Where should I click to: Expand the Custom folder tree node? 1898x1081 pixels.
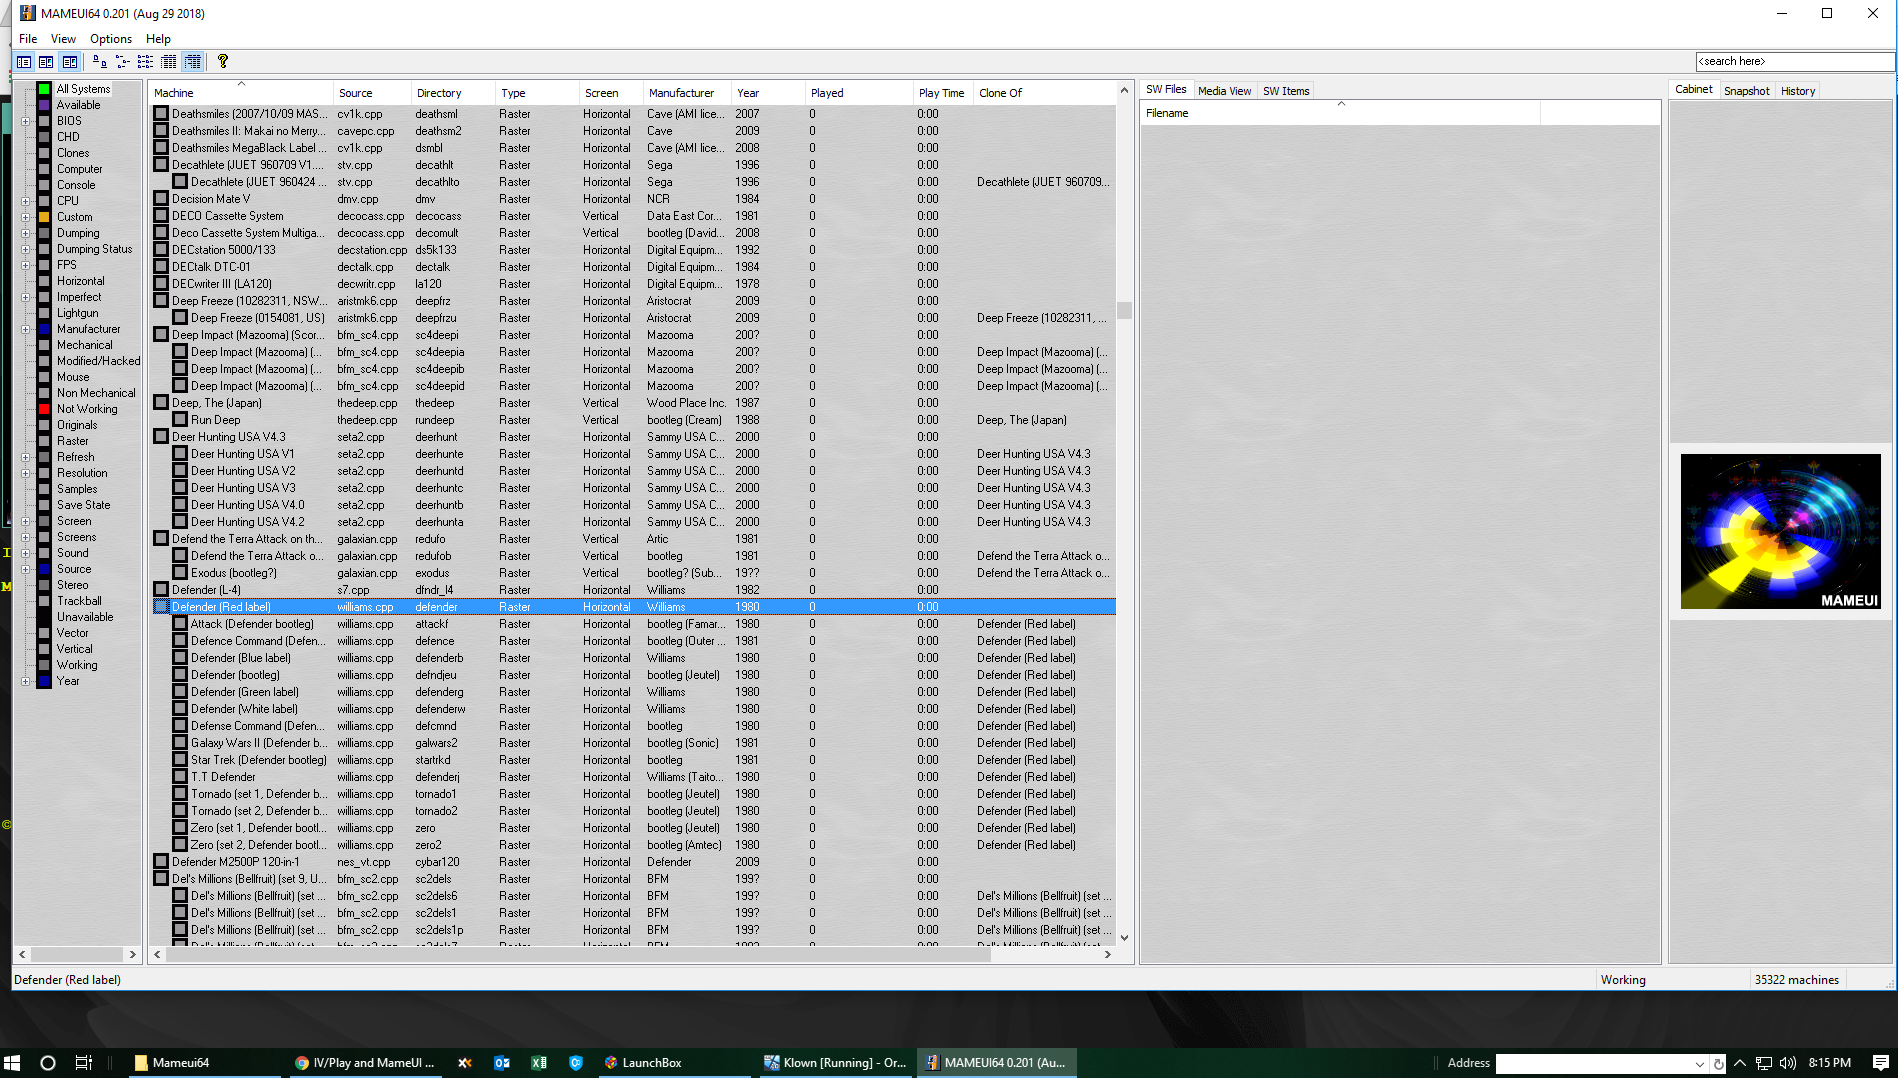26,217
